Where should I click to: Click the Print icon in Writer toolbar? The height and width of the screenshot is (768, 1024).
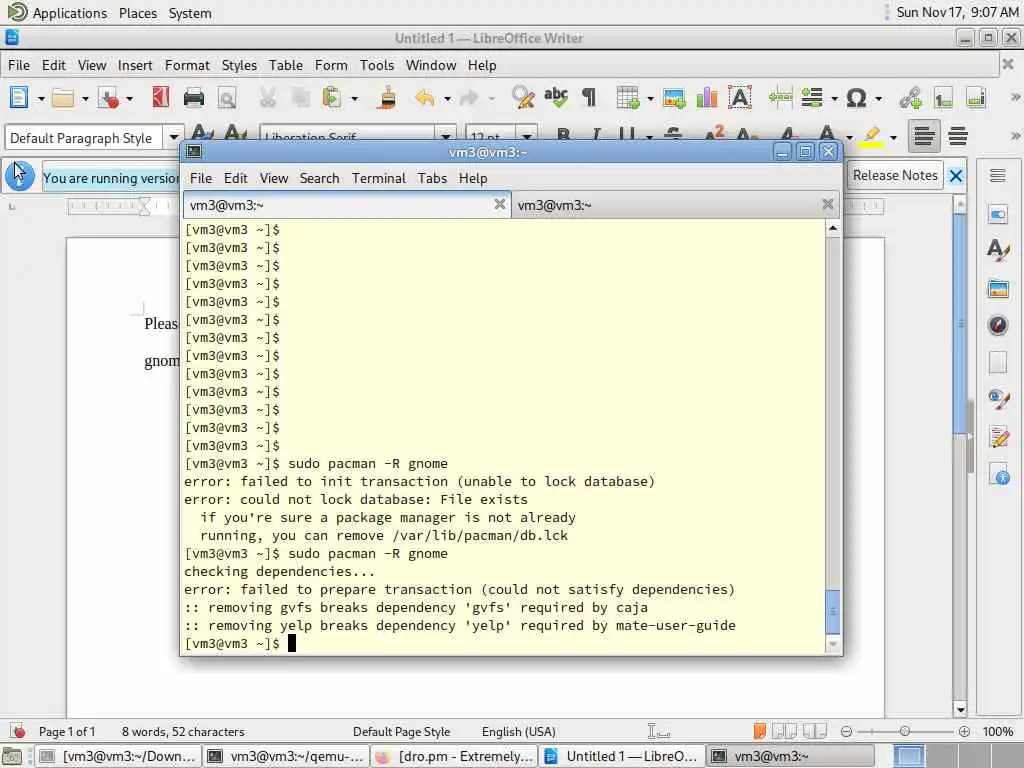pos(194,98)
